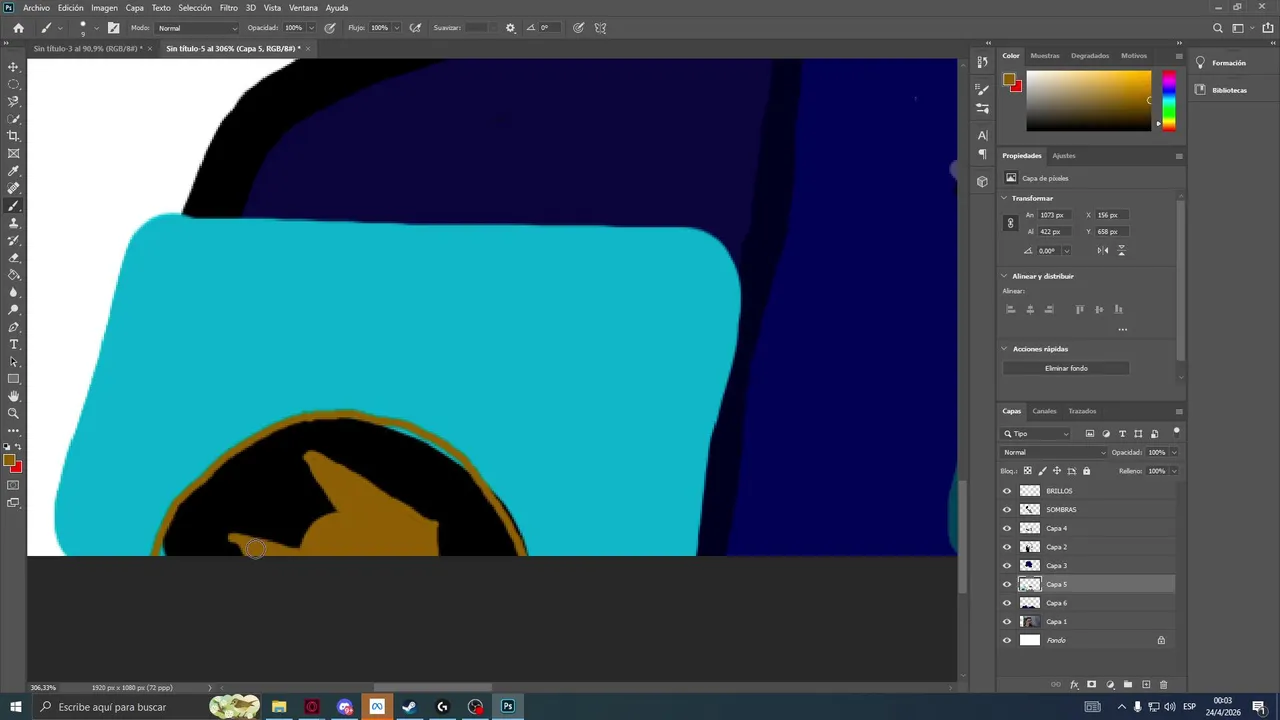Create a new layer group

1128,685
